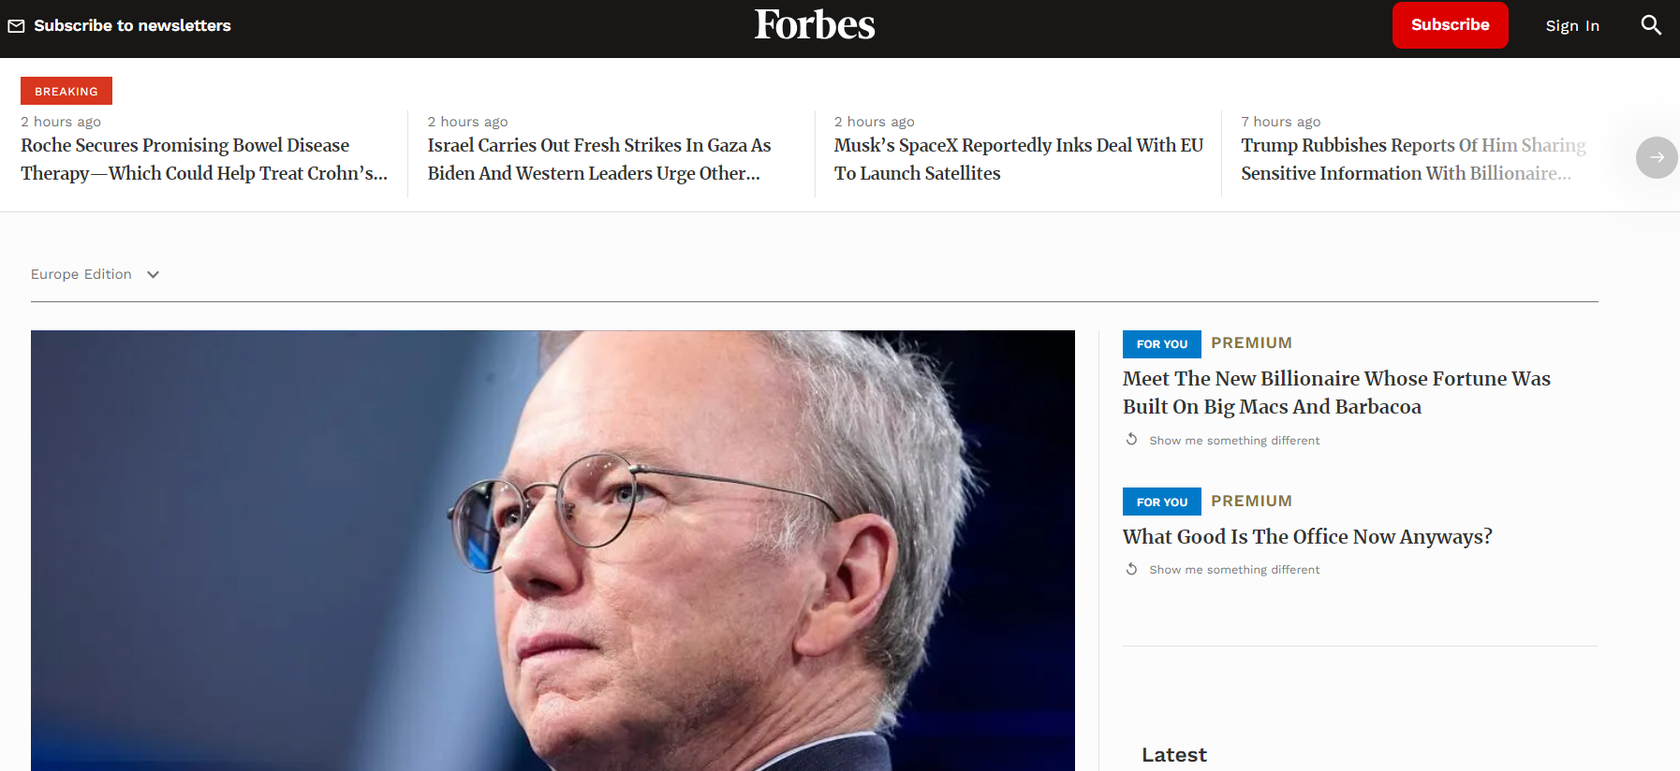Open New Billionaire Big Macs article
The height and width of the screenshot is (771, 1680).
1336,392
